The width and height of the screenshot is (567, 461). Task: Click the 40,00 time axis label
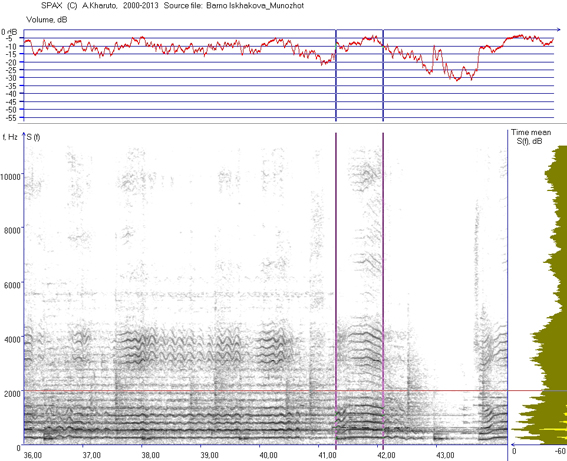[x=268, y=455]
